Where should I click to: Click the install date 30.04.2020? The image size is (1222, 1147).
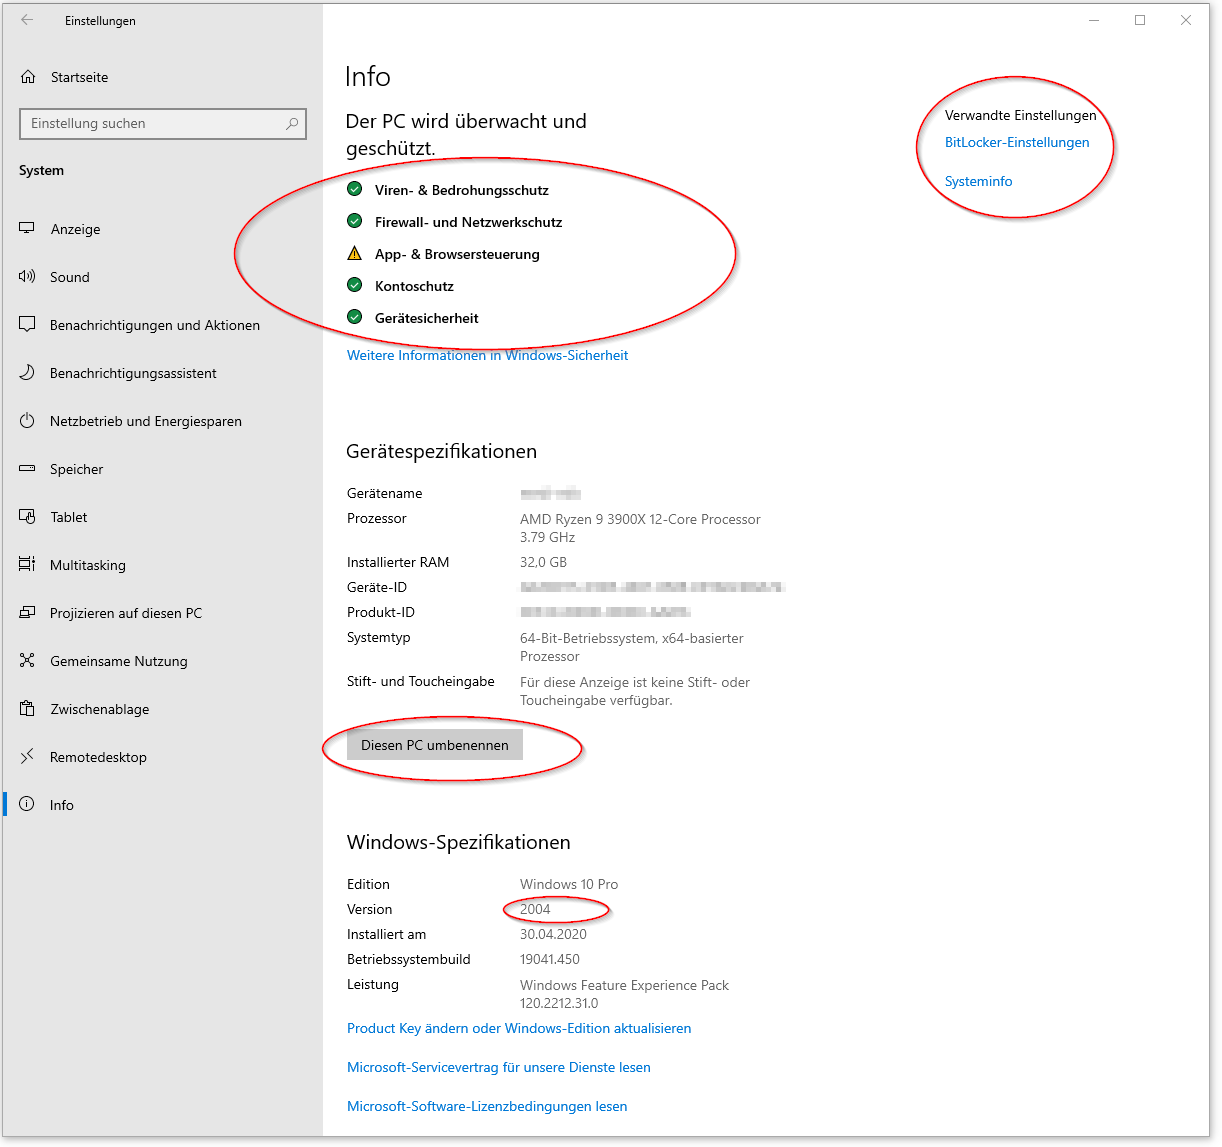(553, 934)
